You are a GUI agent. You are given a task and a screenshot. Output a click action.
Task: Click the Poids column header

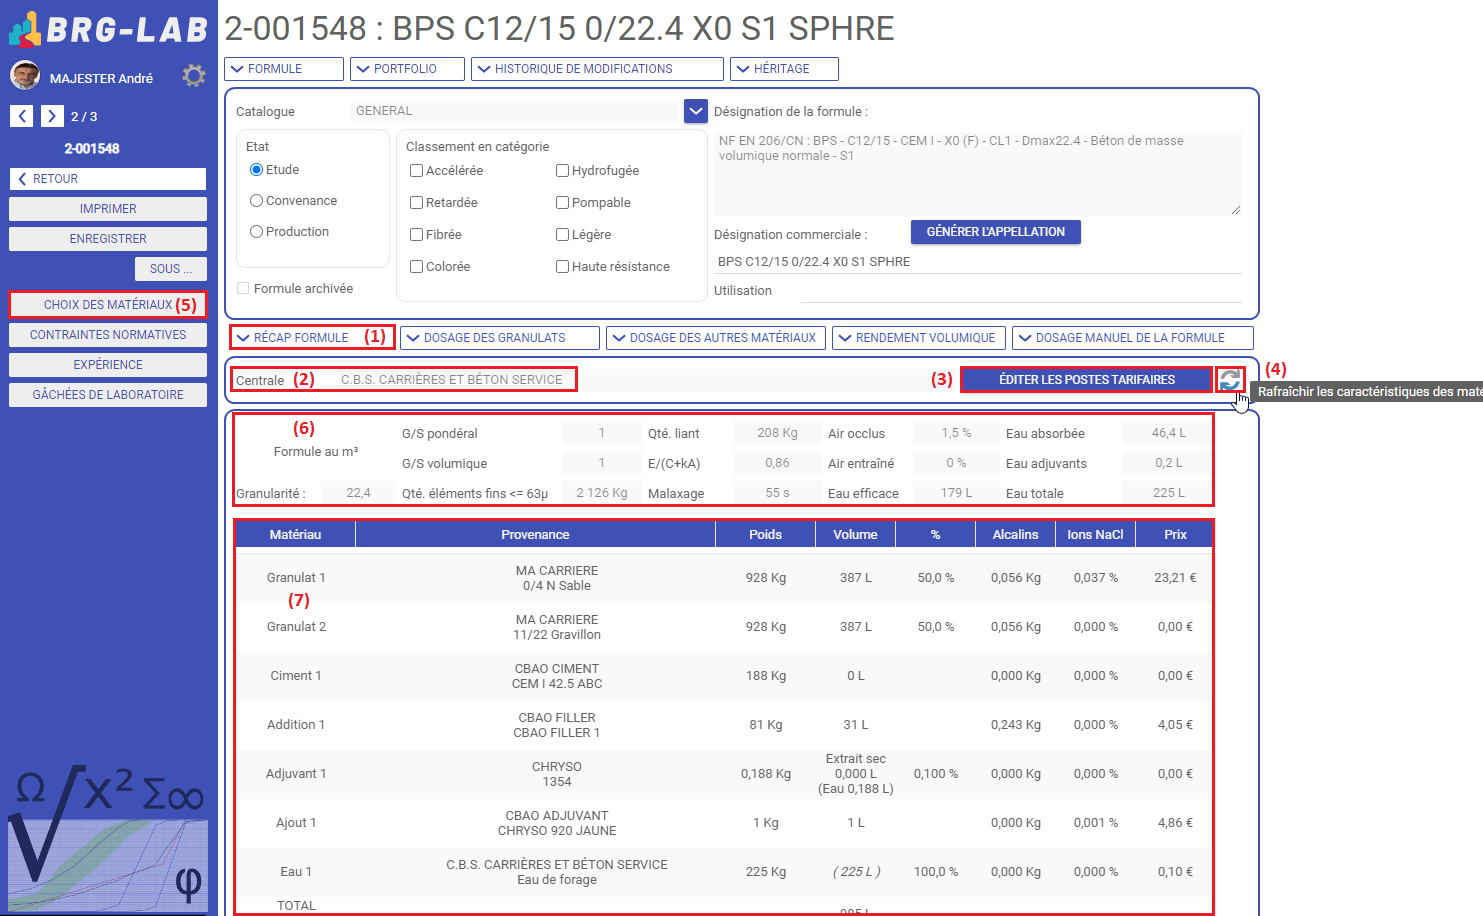pyautogui.click(x=766, y=535)
